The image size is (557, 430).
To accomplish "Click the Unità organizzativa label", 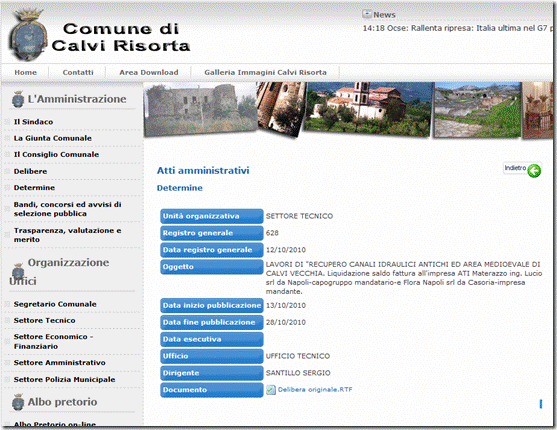I will click(x=212, y=216).
